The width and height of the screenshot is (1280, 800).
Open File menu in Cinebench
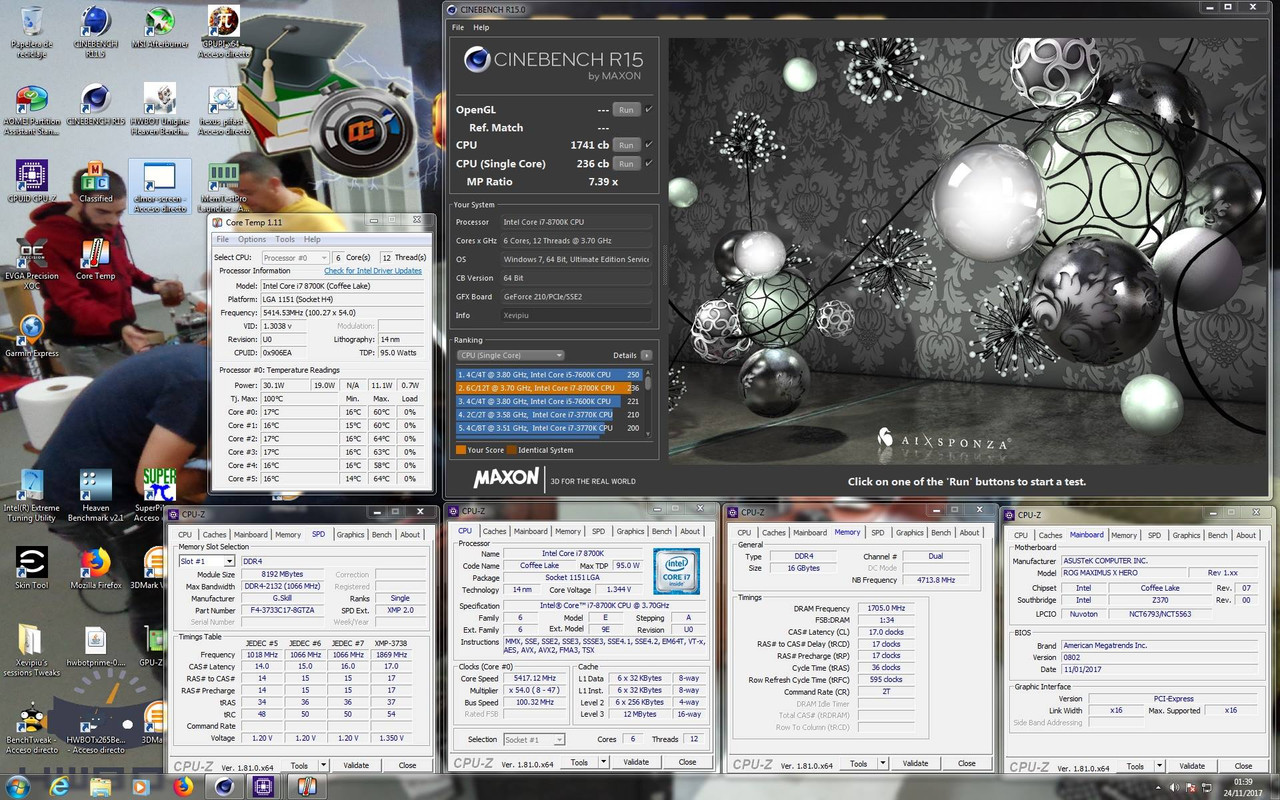(458, 27)
